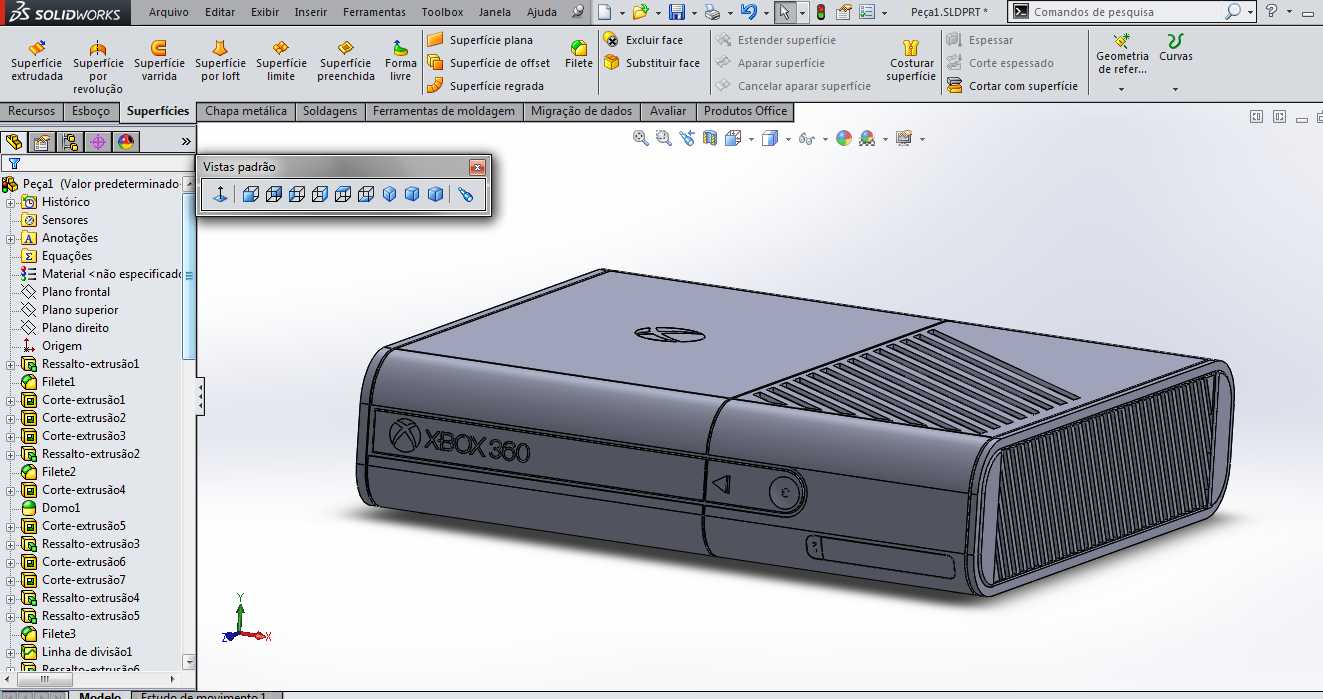Screen dimensions: 1323x699
Task: Open Ferramentas de moldagem tab
Action: click(x=444, y=111)
